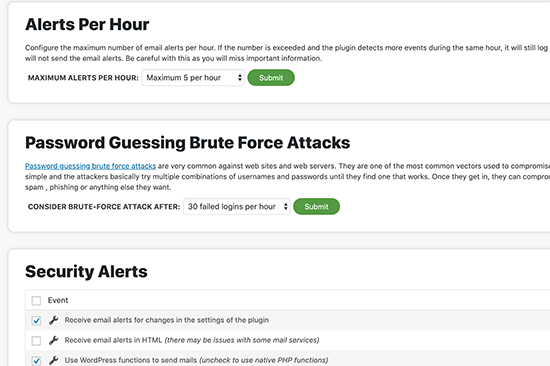Open the Maximum Alerts Per Hour dropdown
Image resolution: width=550 pixels, height=366 pixels.
click(193, 78)
